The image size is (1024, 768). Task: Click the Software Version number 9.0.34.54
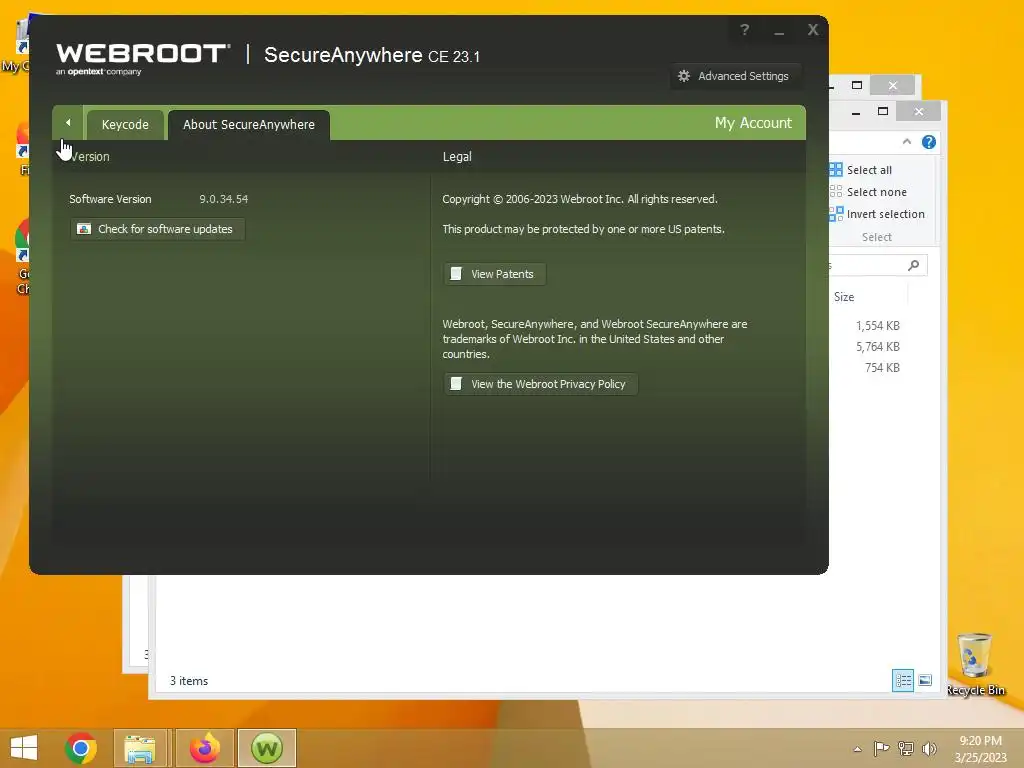click(x=223, y=199)
